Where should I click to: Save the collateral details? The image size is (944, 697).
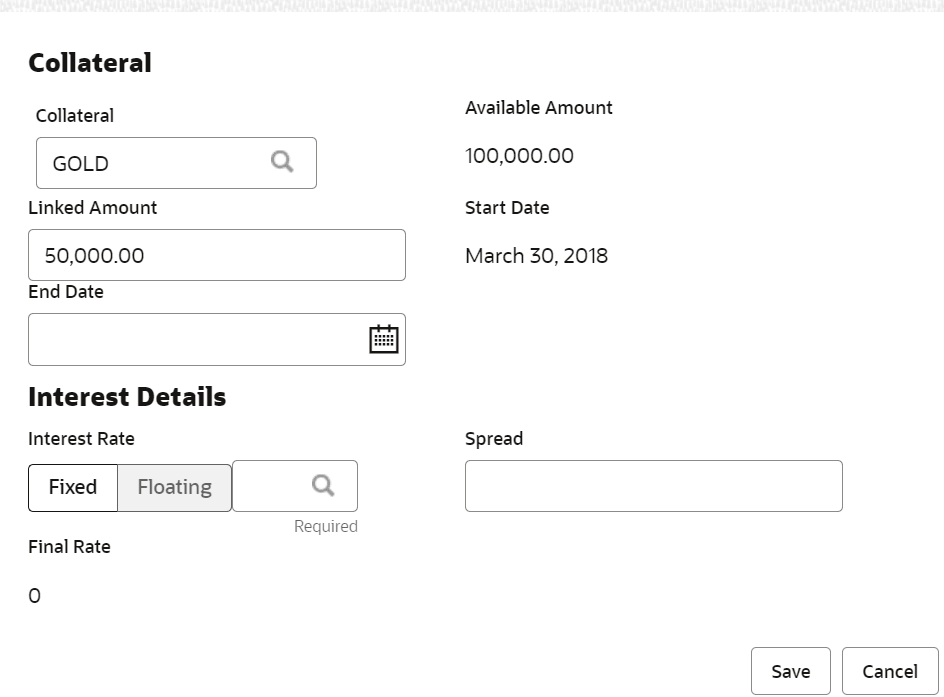(790, 671)
